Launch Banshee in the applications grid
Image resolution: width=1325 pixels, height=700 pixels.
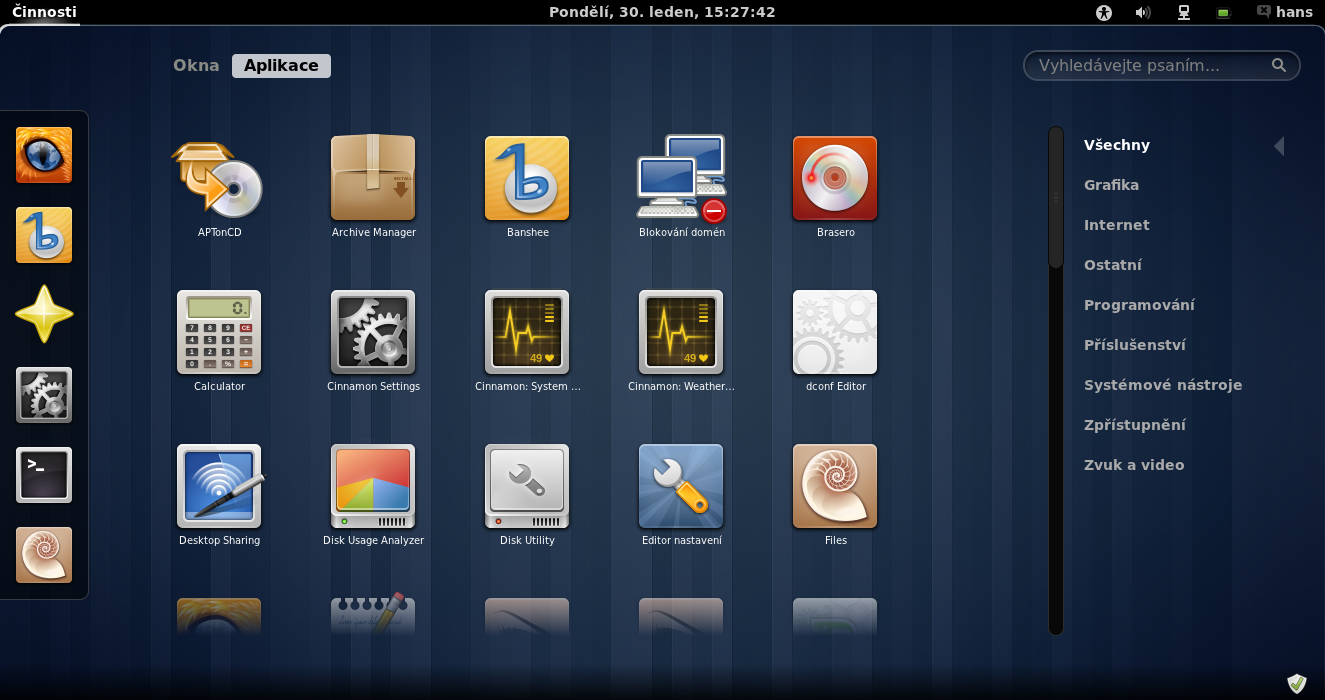click(x=527, y=187)
